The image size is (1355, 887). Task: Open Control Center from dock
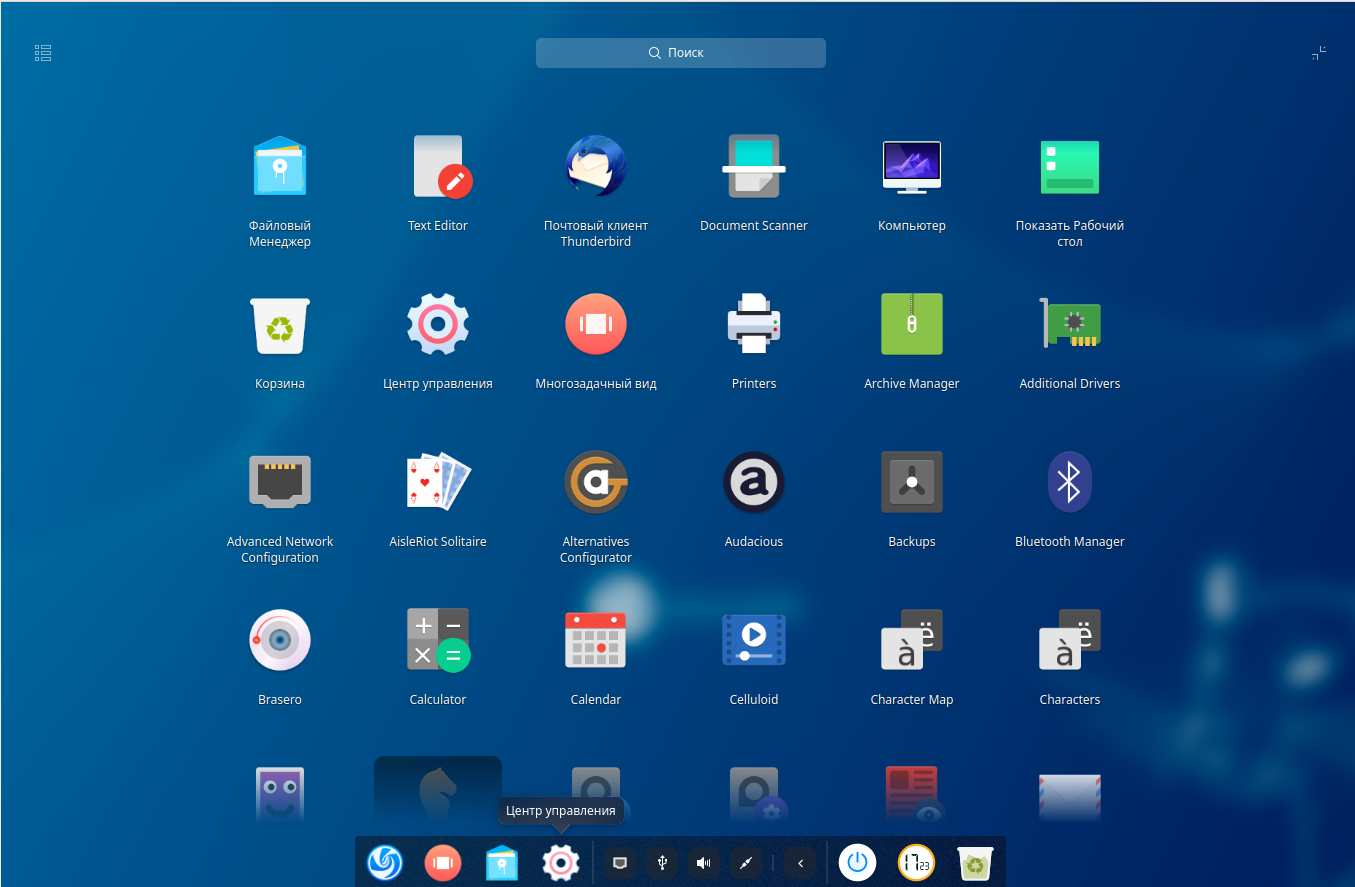(x=561, y=862)
